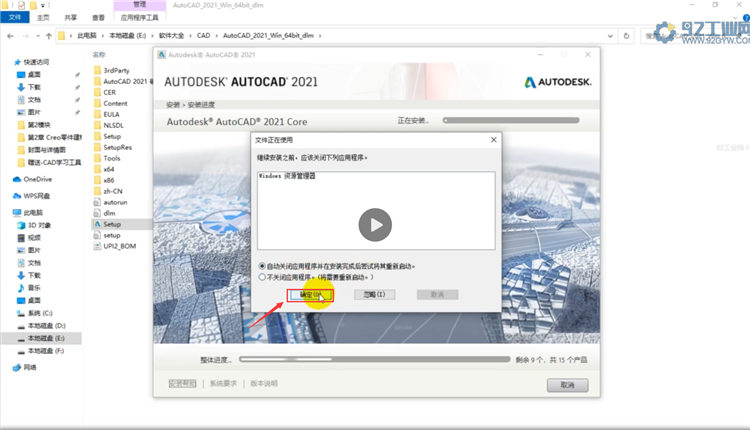
Task: Switch to the 共享 ribbon tab
Action: 71,17
